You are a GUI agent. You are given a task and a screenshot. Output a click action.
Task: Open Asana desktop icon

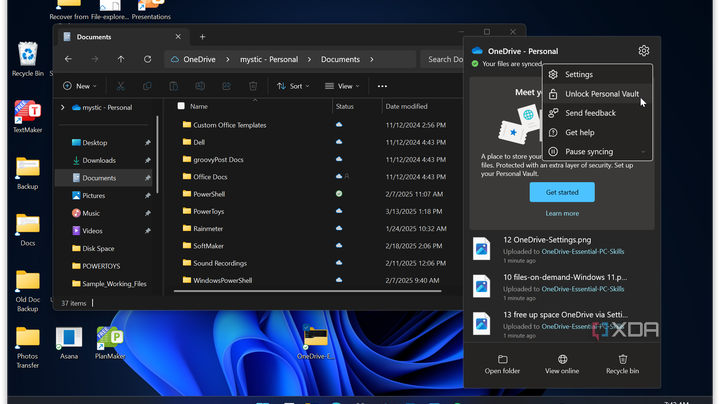click(x=69, y=342)
